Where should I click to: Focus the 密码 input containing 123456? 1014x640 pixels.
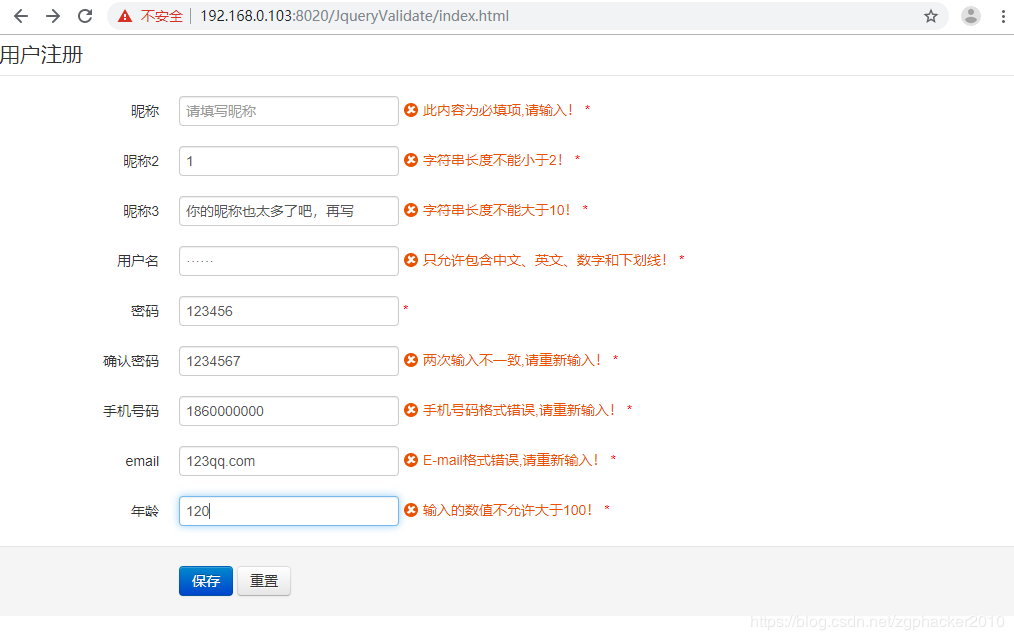pyautogui.click(x=288, y=311)
